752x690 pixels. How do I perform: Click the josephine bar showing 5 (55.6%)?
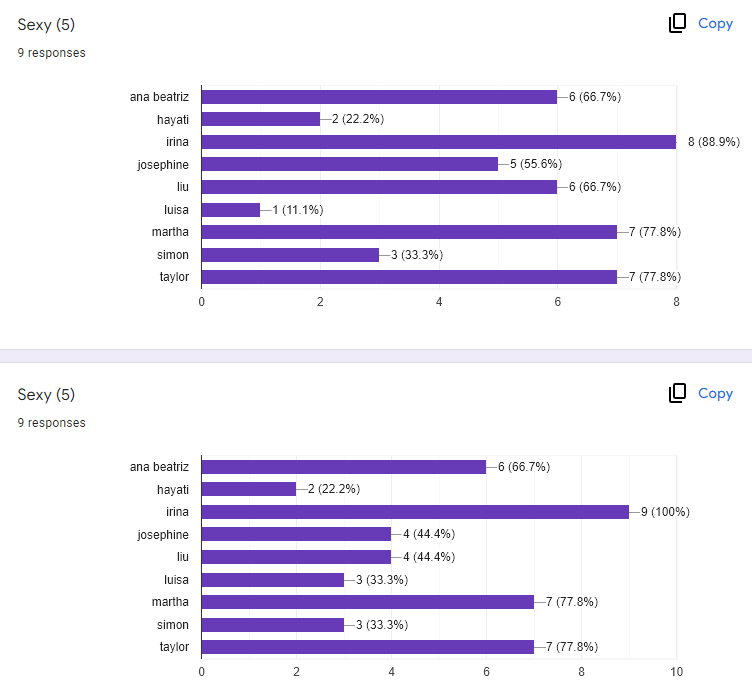pos(350,164)
